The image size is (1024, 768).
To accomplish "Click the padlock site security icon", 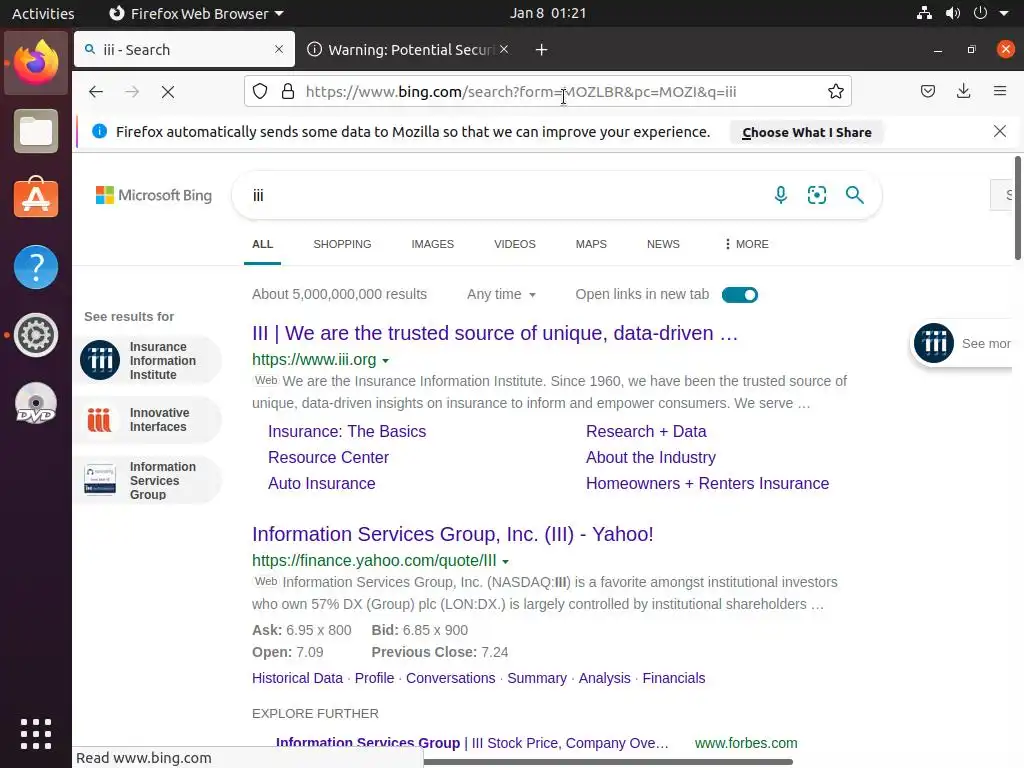I will tap(287, 91).
